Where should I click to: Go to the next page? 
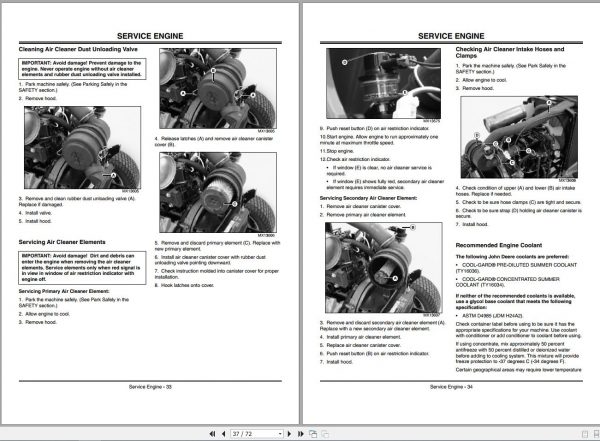pyautogui.click(x=289, y=434)
